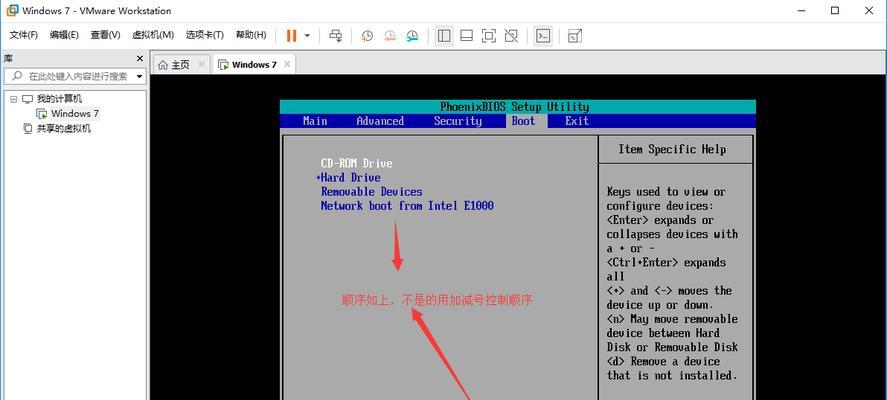Select Windows 7 in the library tree

(x=75, y=114)
